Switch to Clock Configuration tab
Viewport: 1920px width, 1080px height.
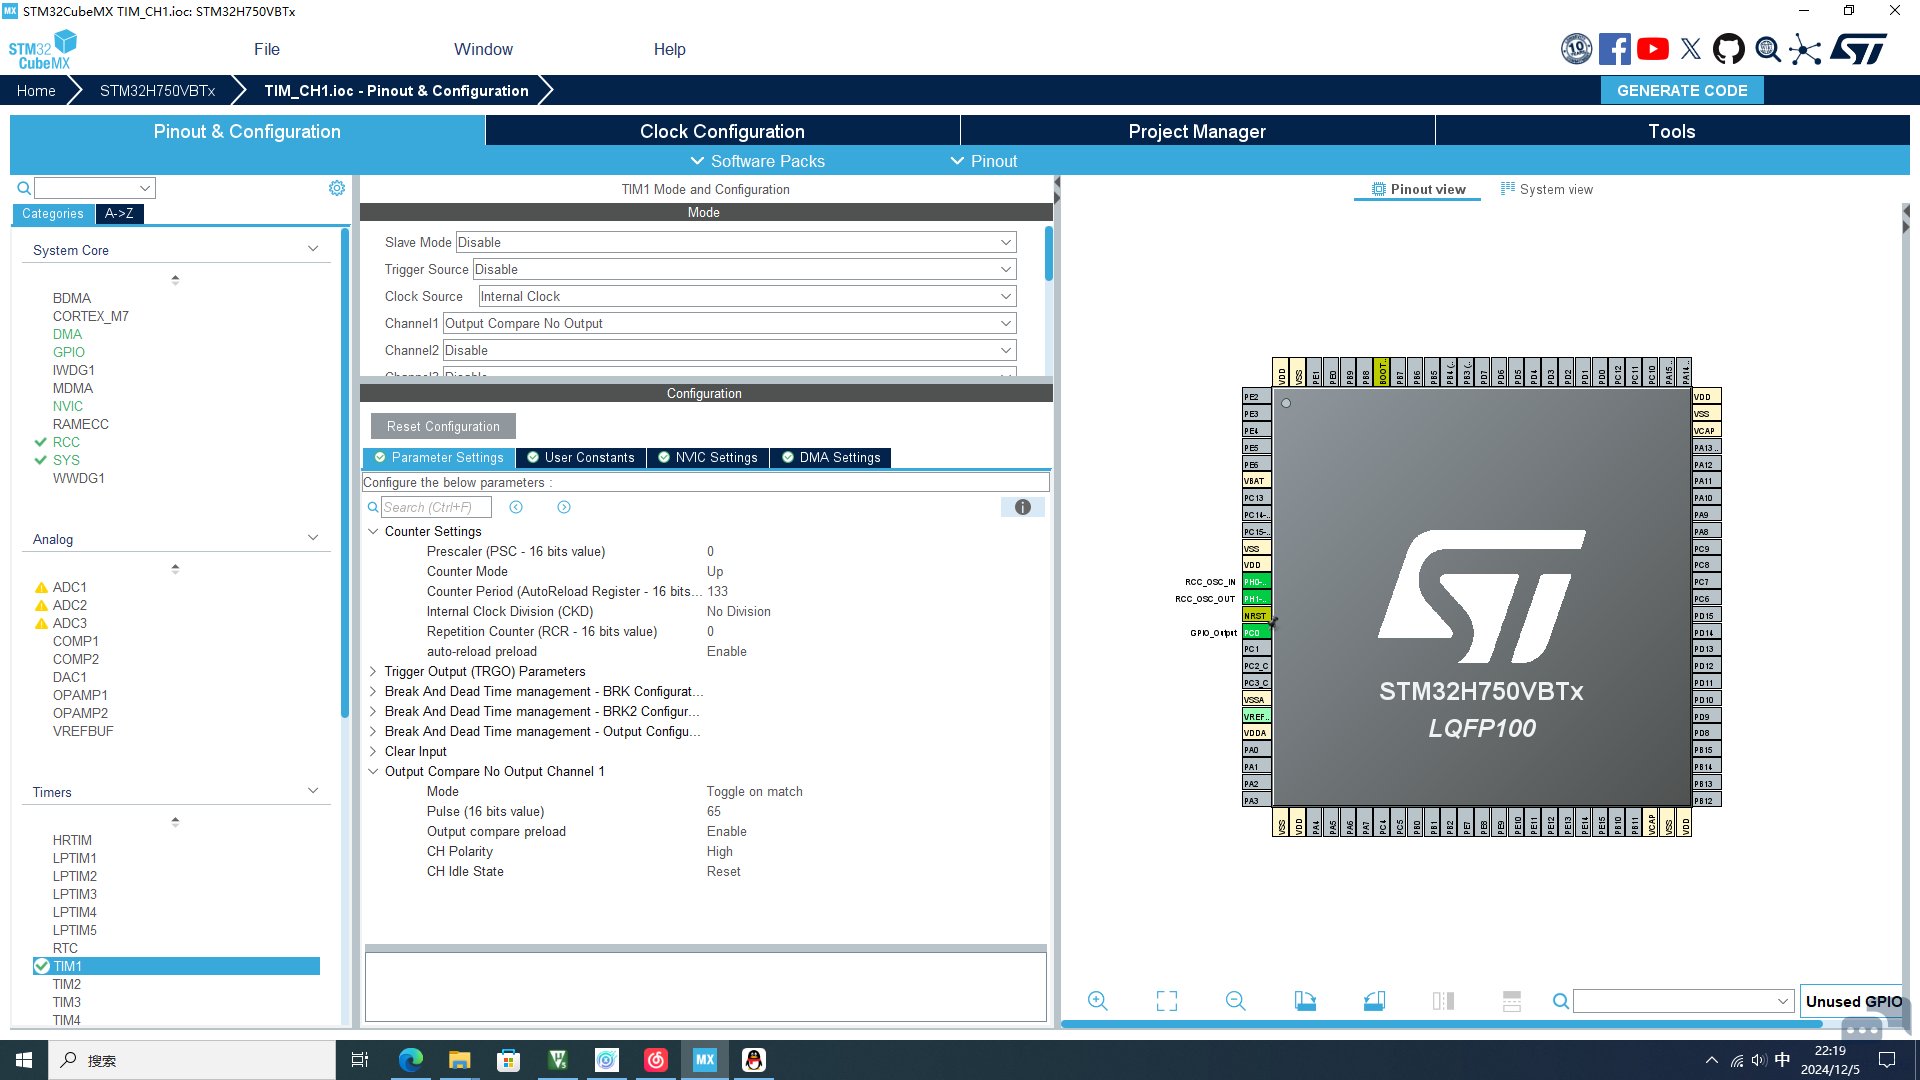(722, 131)
